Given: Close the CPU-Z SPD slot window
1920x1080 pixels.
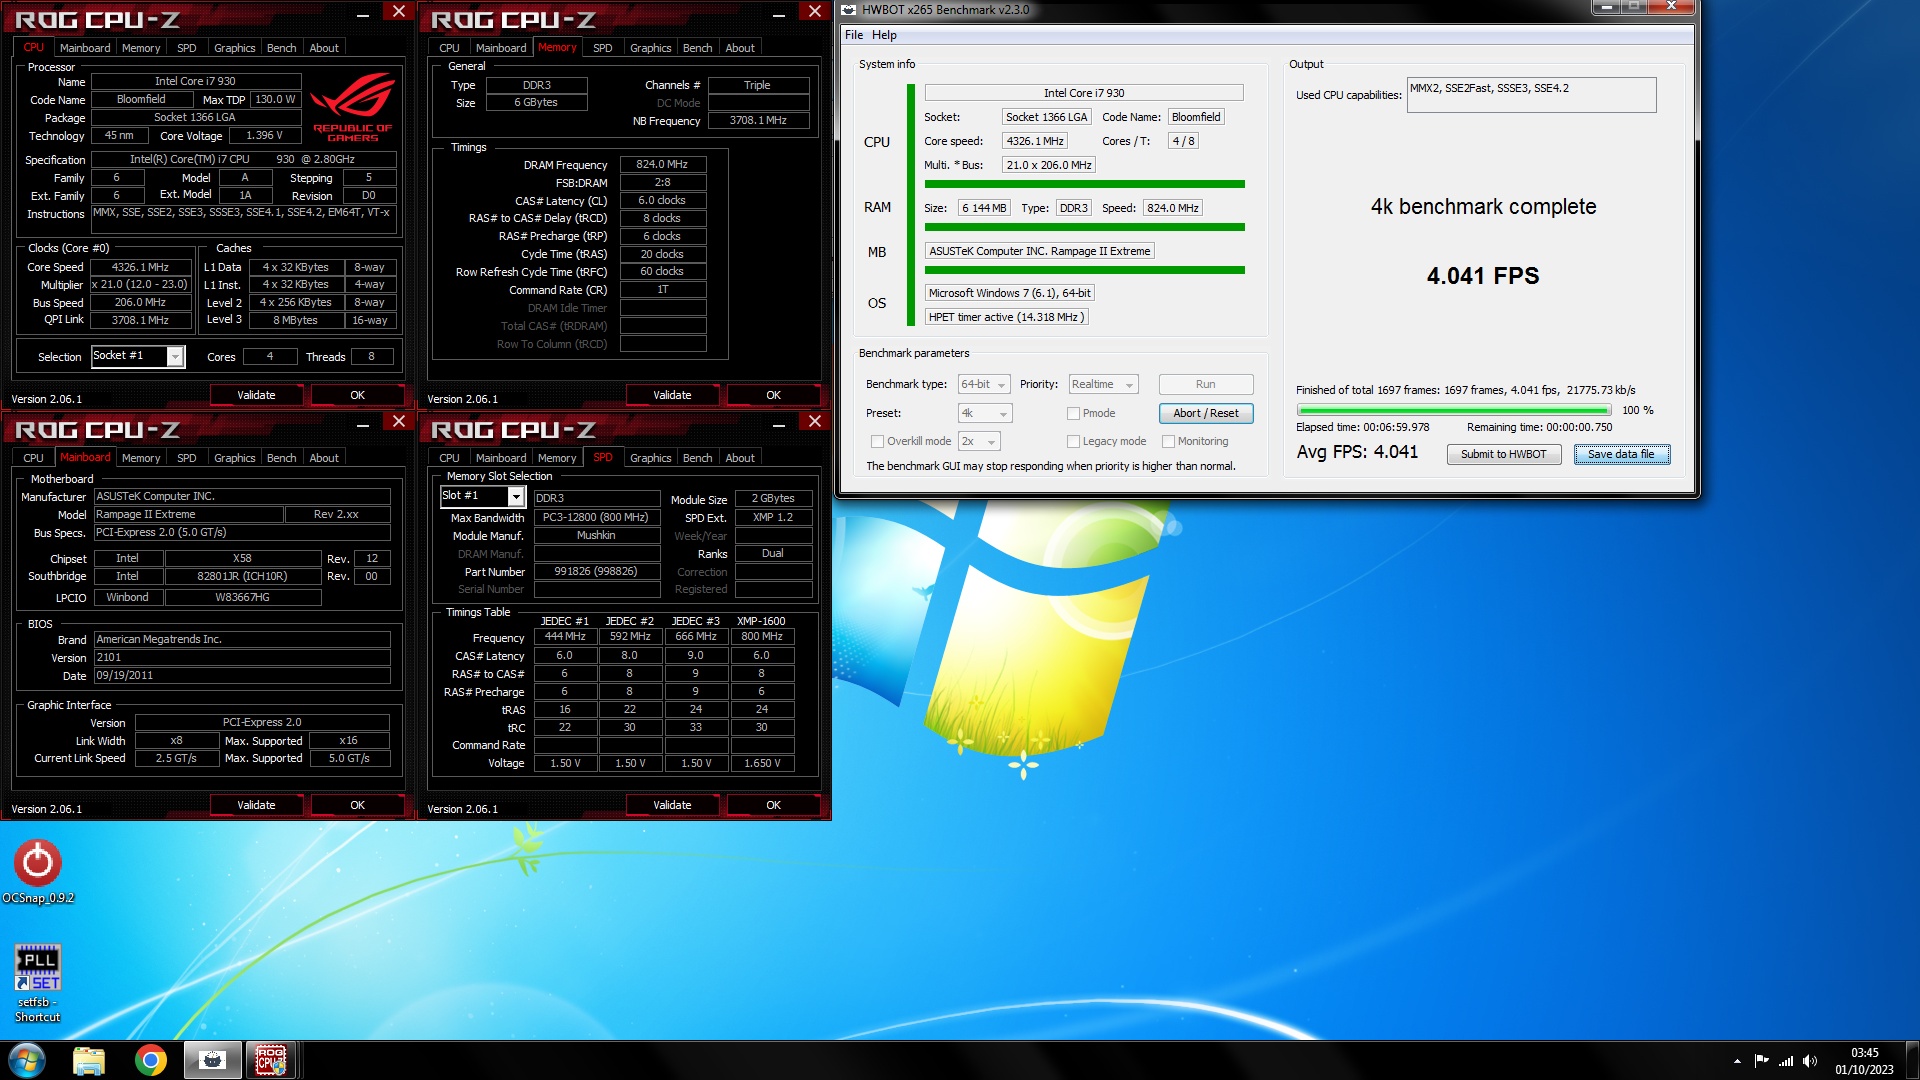Looking at the screenshot, I should click(815, 422).
